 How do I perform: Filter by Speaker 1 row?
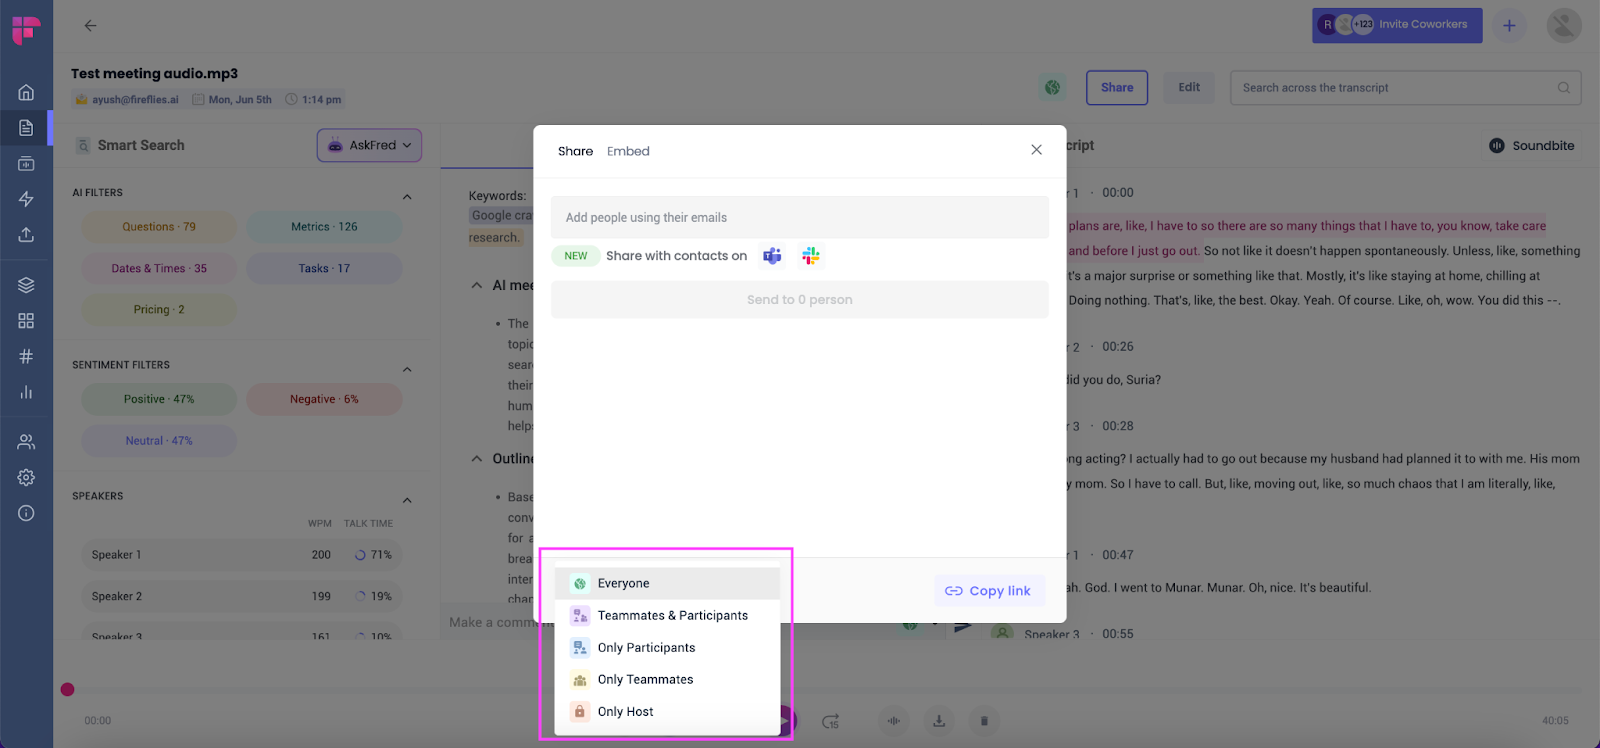pyautogui.click(x=242, y=555)
